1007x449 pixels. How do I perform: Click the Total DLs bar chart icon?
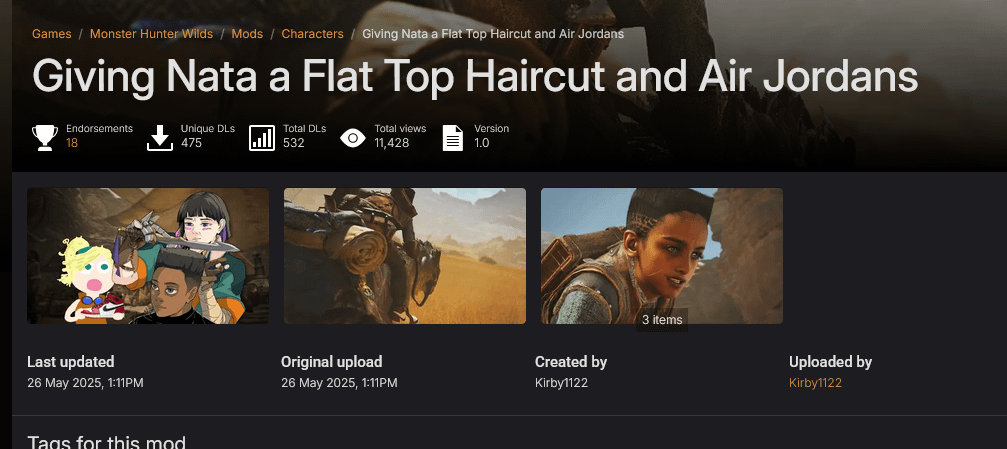coord(262,138)
